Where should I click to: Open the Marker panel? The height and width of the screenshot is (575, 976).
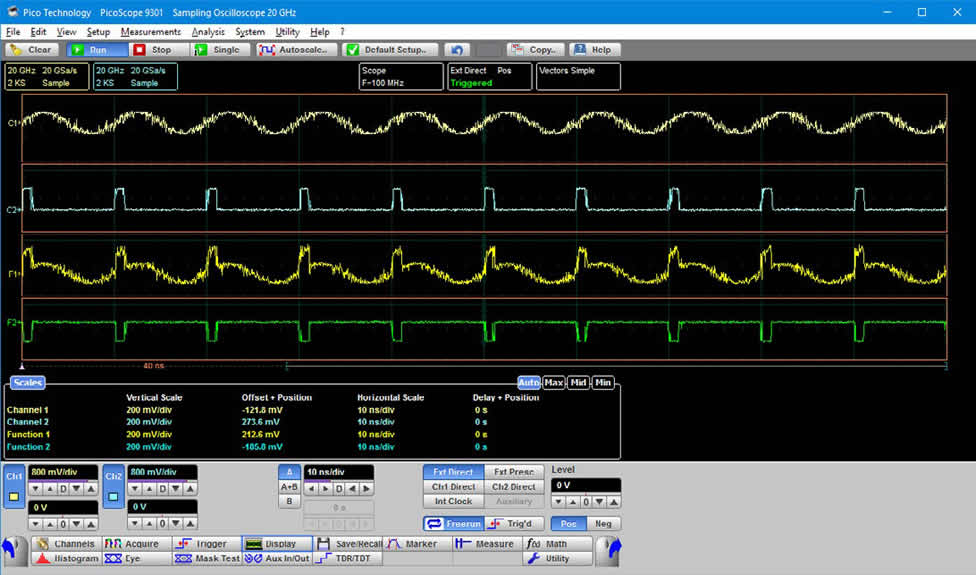tap(418, 543)
